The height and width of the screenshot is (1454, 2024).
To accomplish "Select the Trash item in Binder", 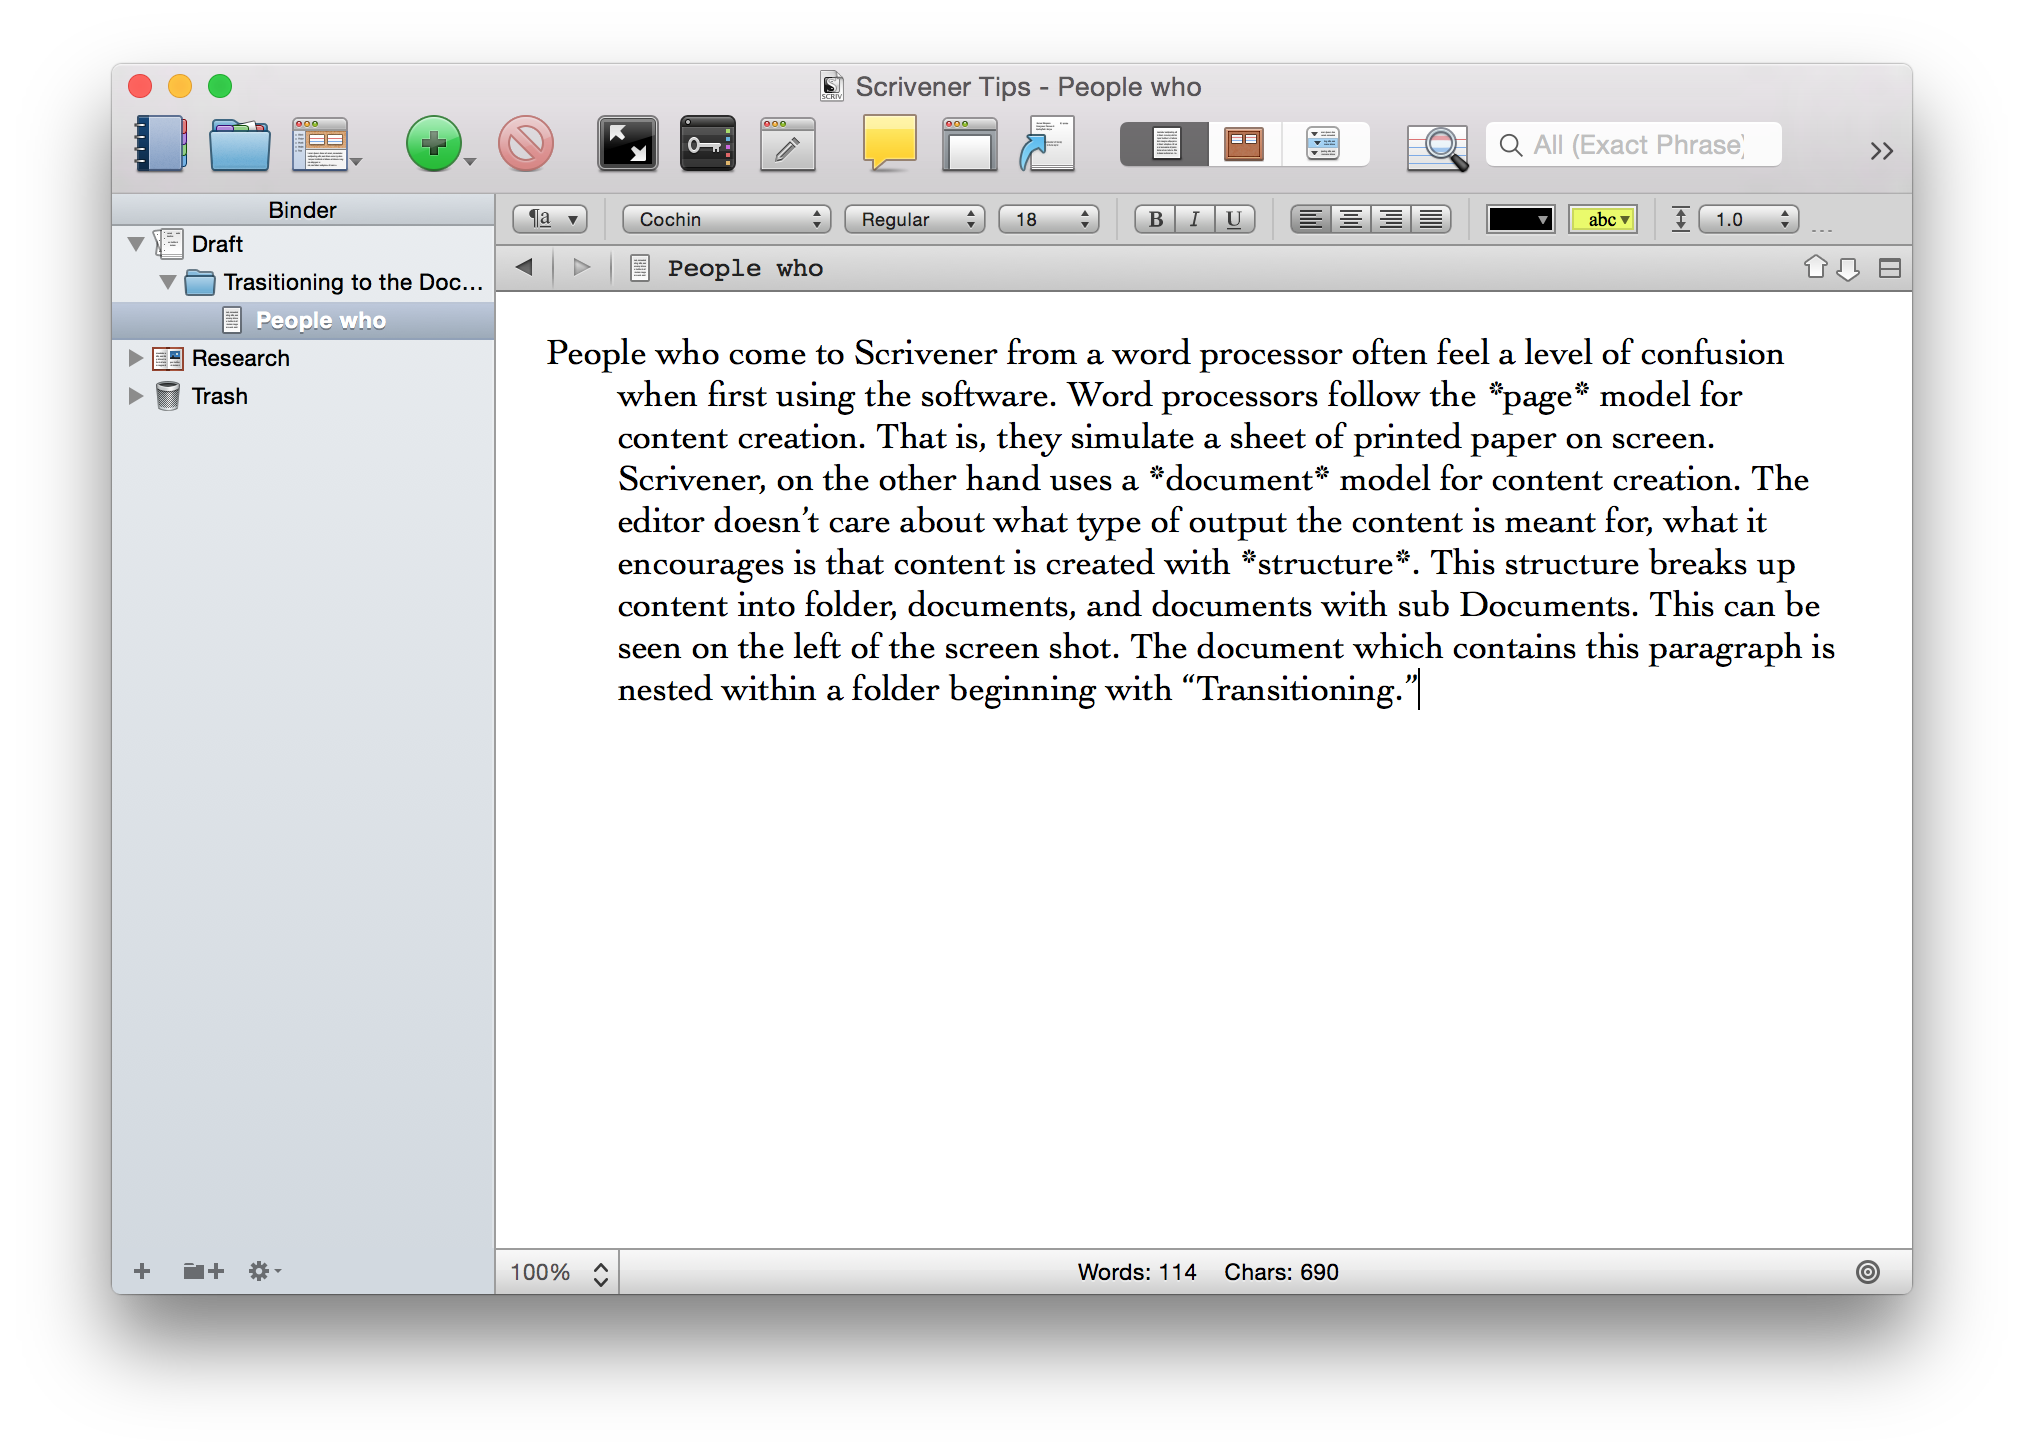I will click(x=219, y=396).
